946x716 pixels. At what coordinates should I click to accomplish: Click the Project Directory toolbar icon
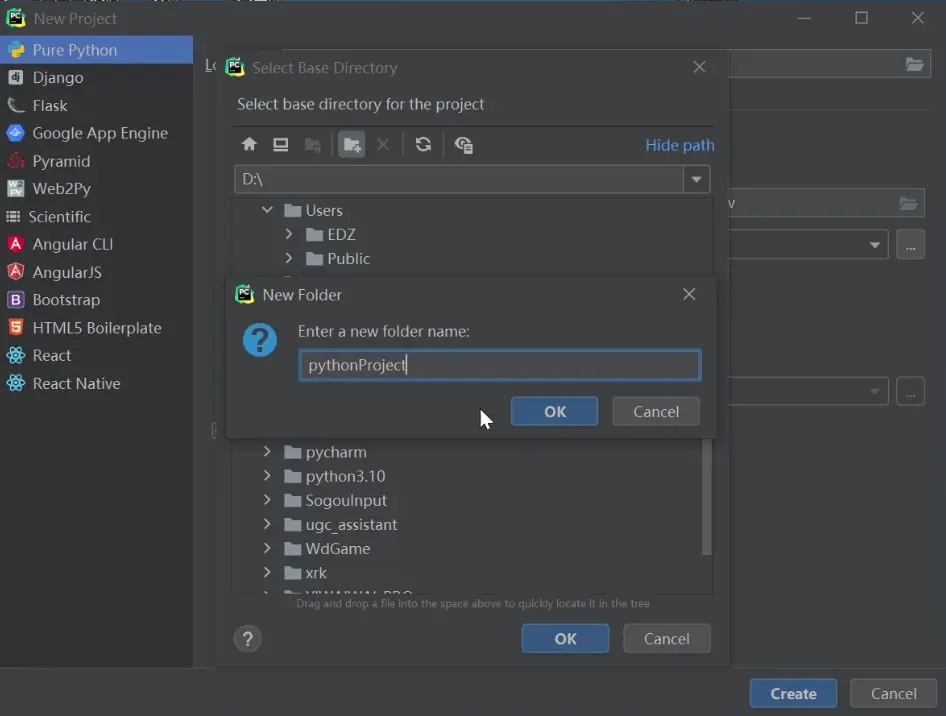point(313,145)
